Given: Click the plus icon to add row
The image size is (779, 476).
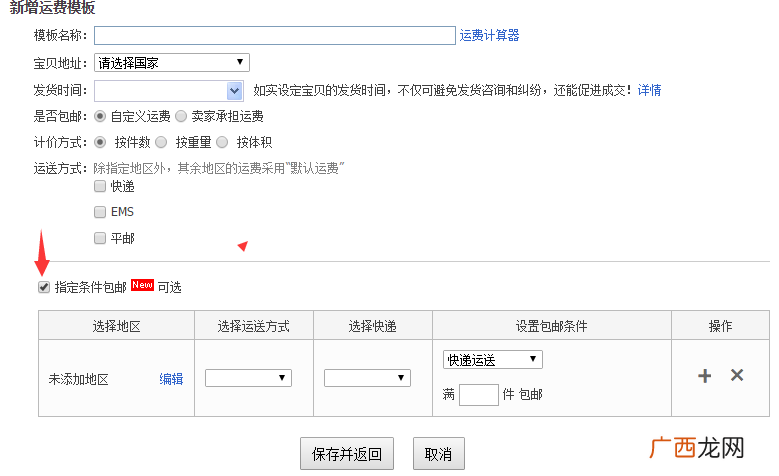Looking at the screenshot, I should coord(704,376).
